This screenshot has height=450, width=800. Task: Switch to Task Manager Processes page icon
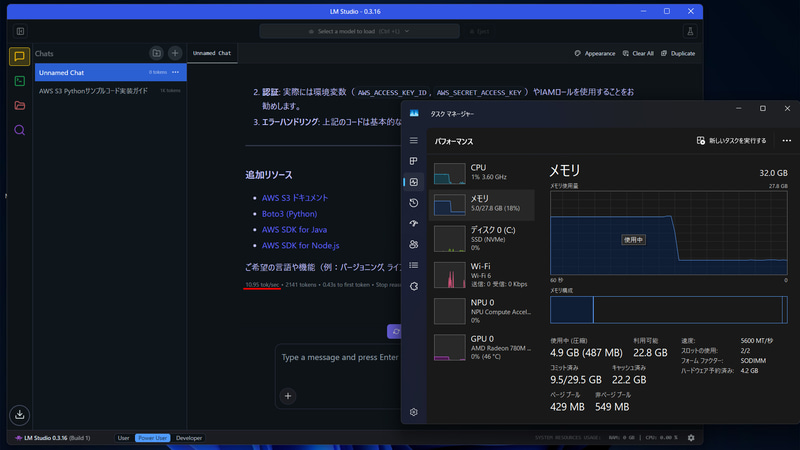click(414, 161)
